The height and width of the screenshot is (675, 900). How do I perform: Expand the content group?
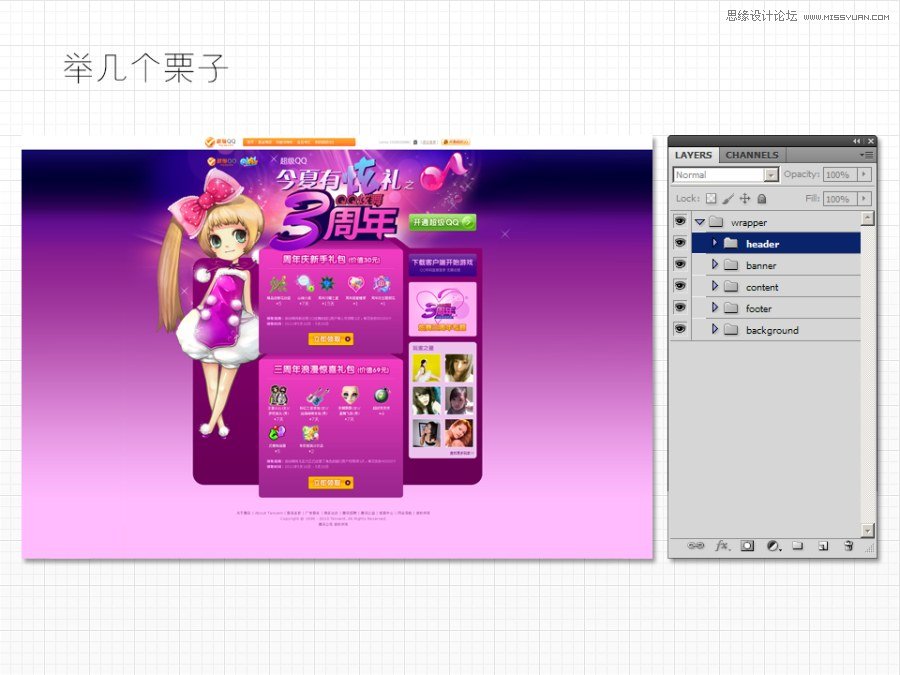(x=715, y=286)
